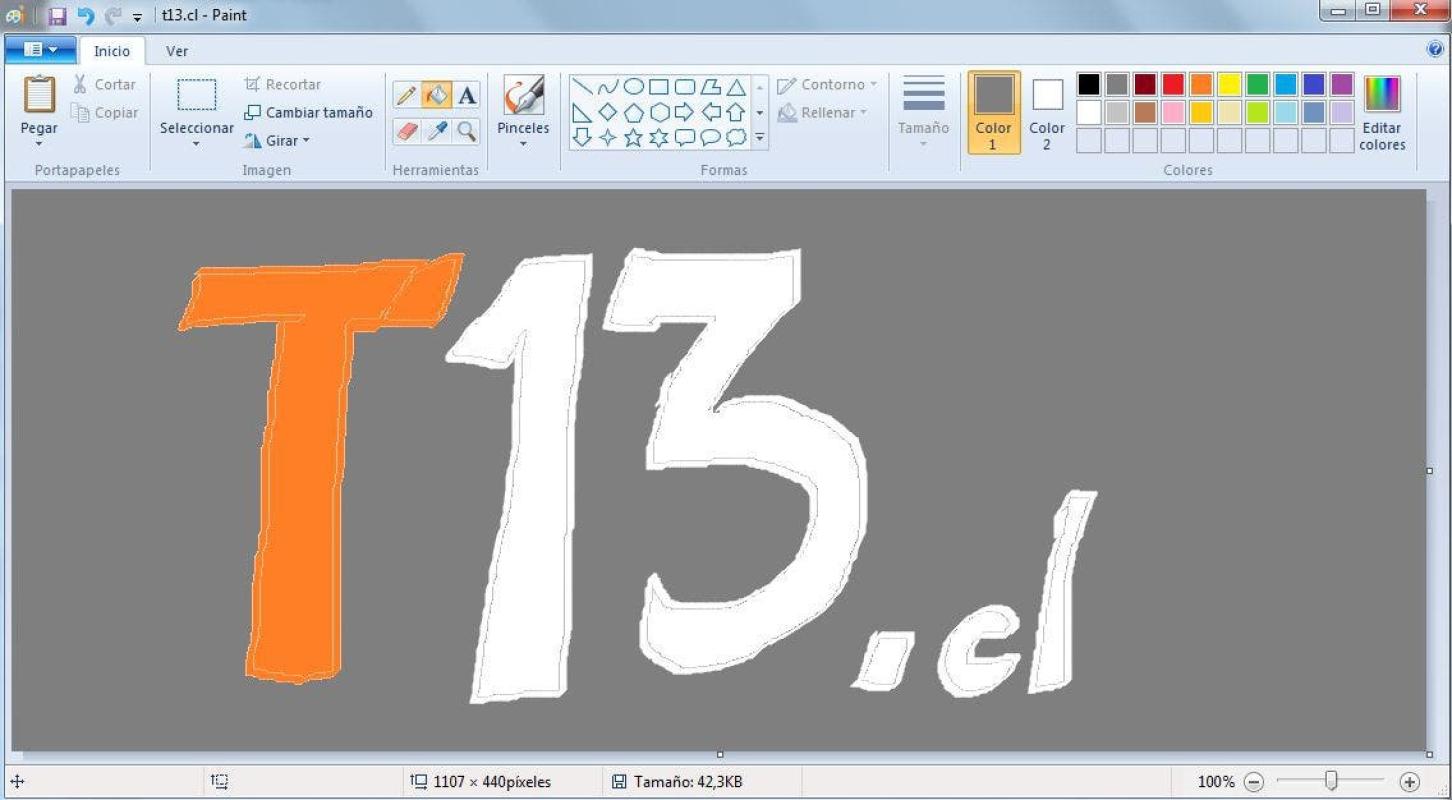Choose the orange color swatch
The width and height of the screenshot is (1452, 800).
1201,85
